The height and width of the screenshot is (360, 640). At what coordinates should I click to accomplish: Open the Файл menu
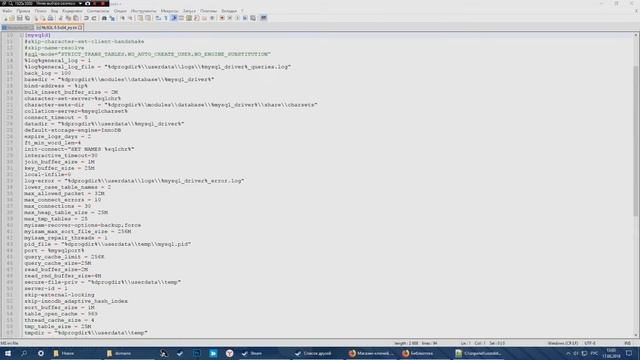pyautogui.click(x=7, y=11)
